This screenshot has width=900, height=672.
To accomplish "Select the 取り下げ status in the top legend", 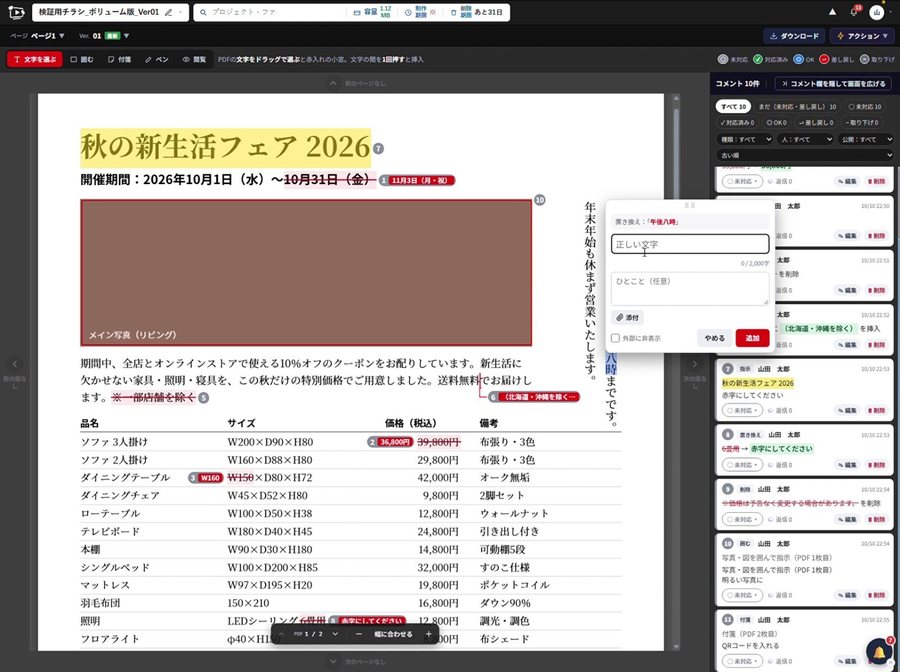I will click(877, 59).
